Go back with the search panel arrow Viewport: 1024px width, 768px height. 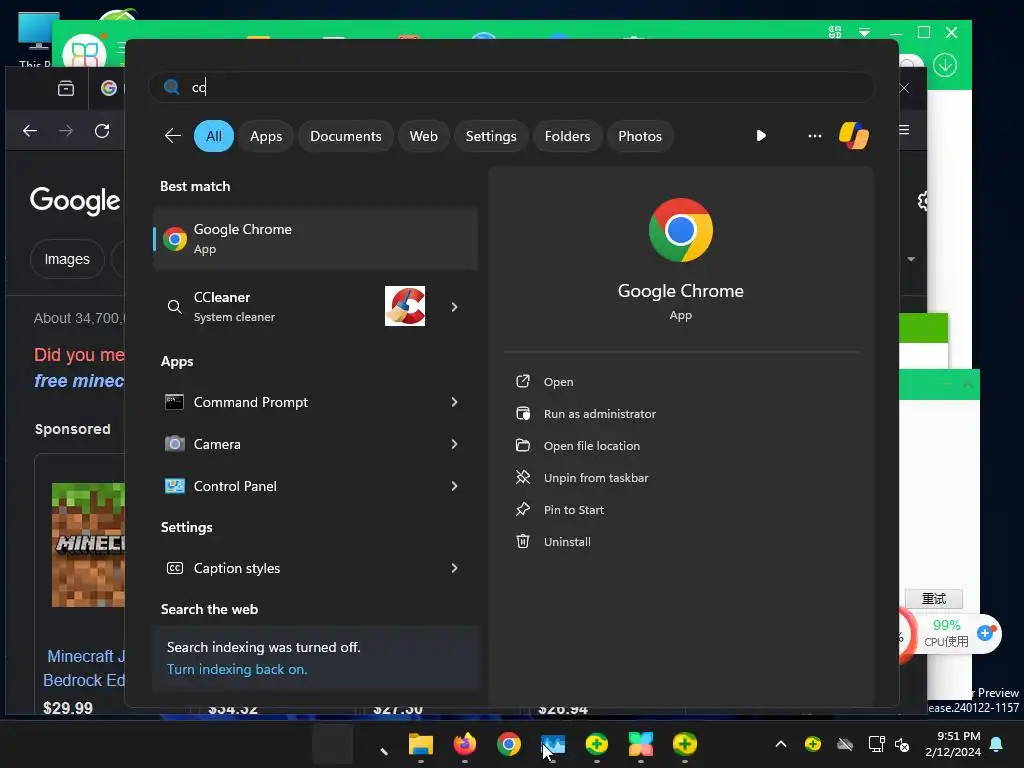(x=172, y=136)
